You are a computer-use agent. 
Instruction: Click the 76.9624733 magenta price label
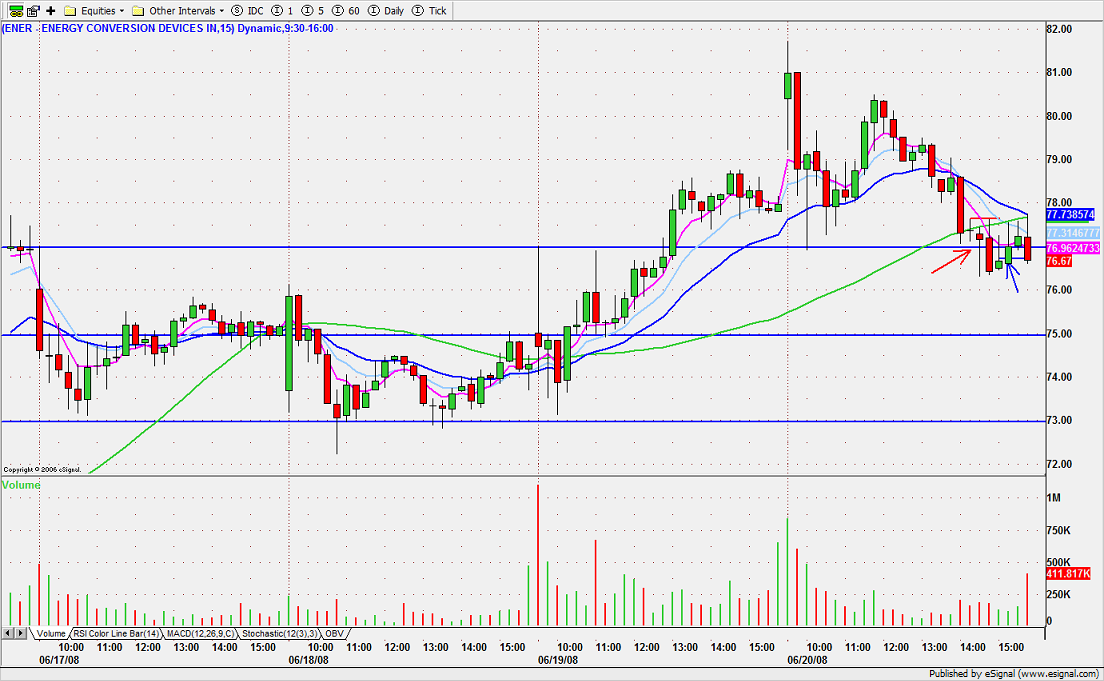coord(1072,249)
